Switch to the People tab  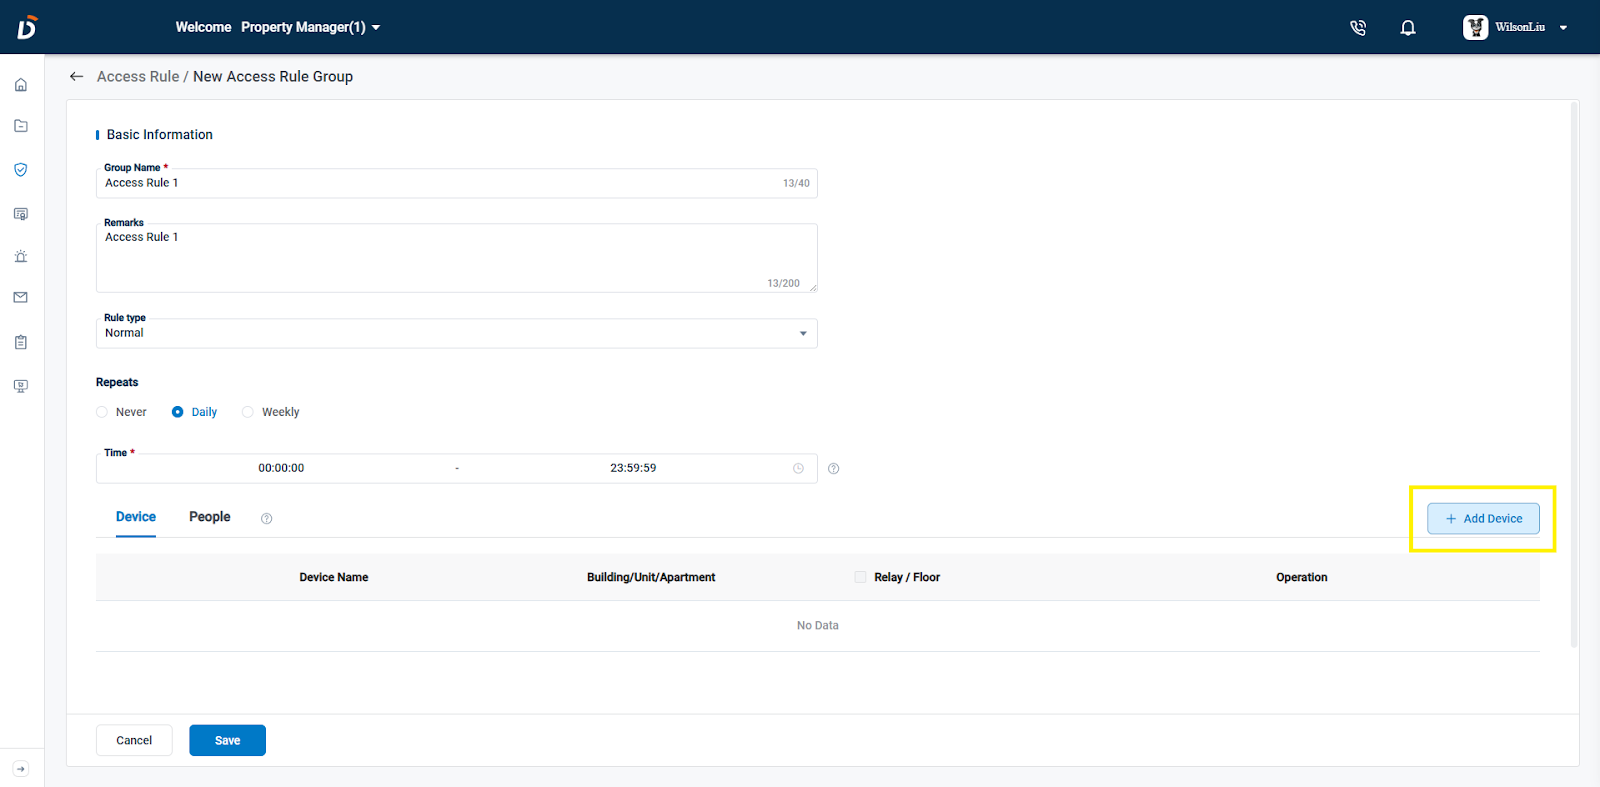(x=209, y=517)
